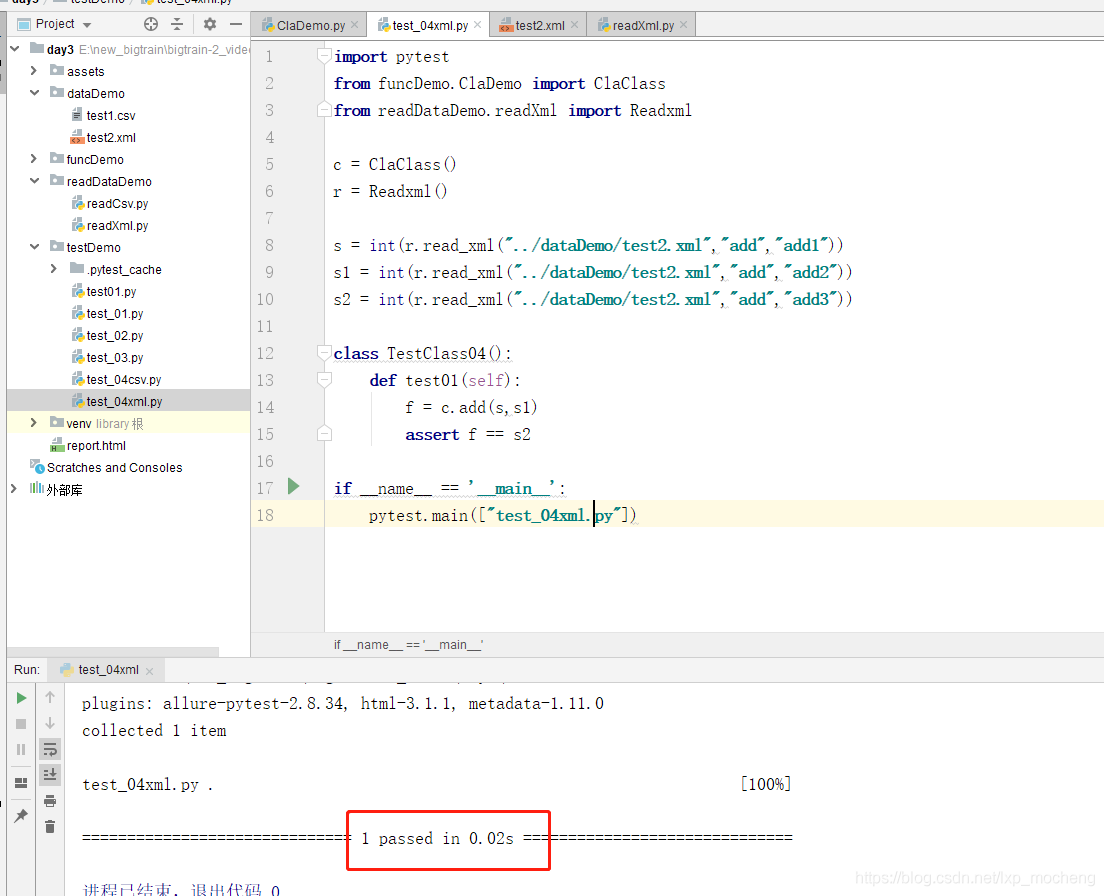Expand the assets folder
The width and height of the screenshot is (1104, 896).
[34, 71]
